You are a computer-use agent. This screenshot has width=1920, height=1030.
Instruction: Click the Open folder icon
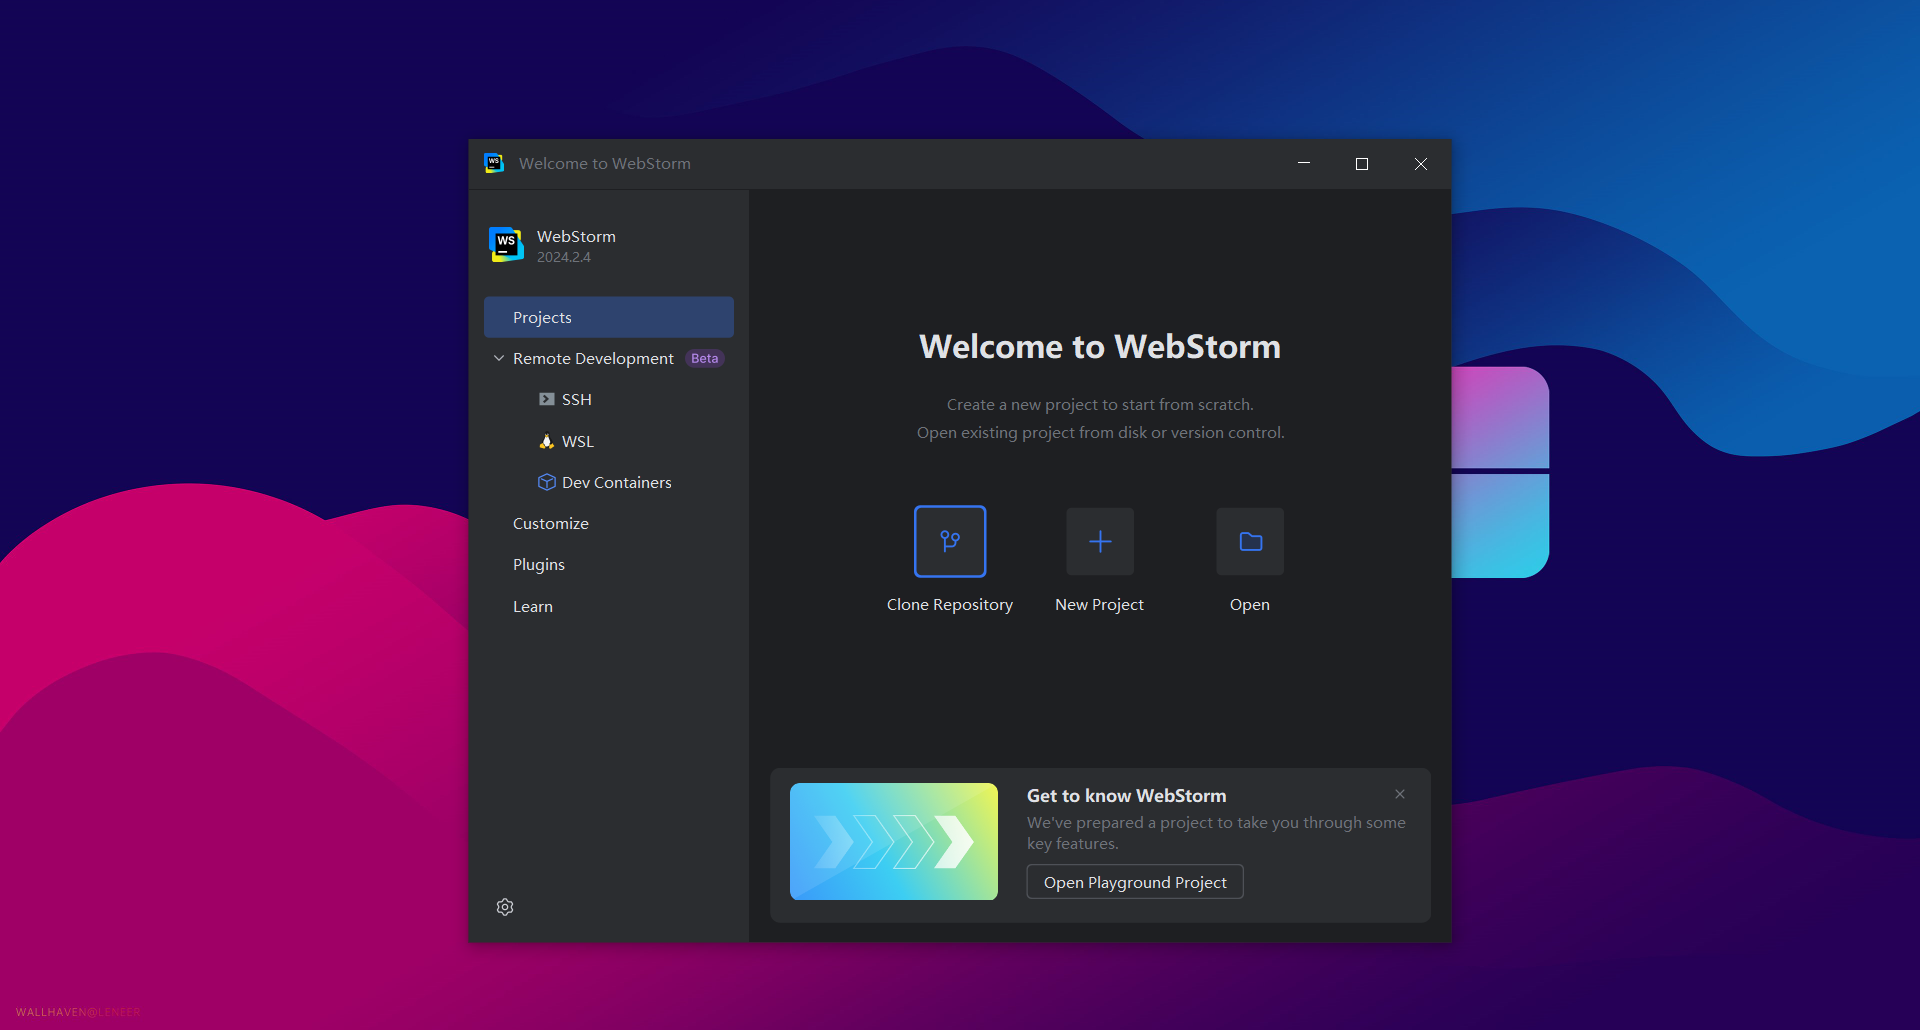[x=1250, y=541]
